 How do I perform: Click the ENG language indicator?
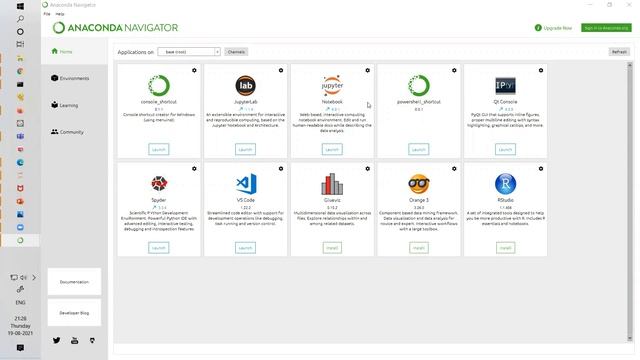click(20, 302)
